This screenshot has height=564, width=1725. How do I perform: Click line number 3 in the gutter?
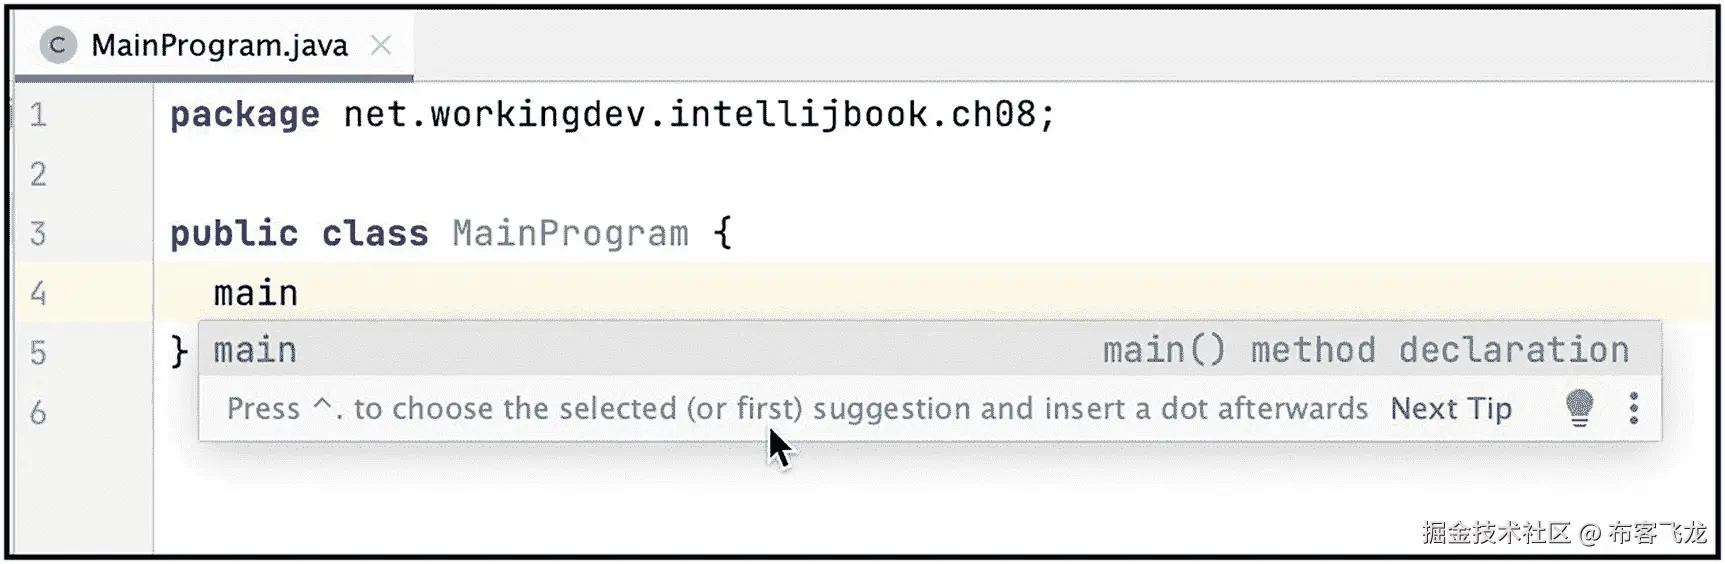pyautogui.click(x=38, y=234)
